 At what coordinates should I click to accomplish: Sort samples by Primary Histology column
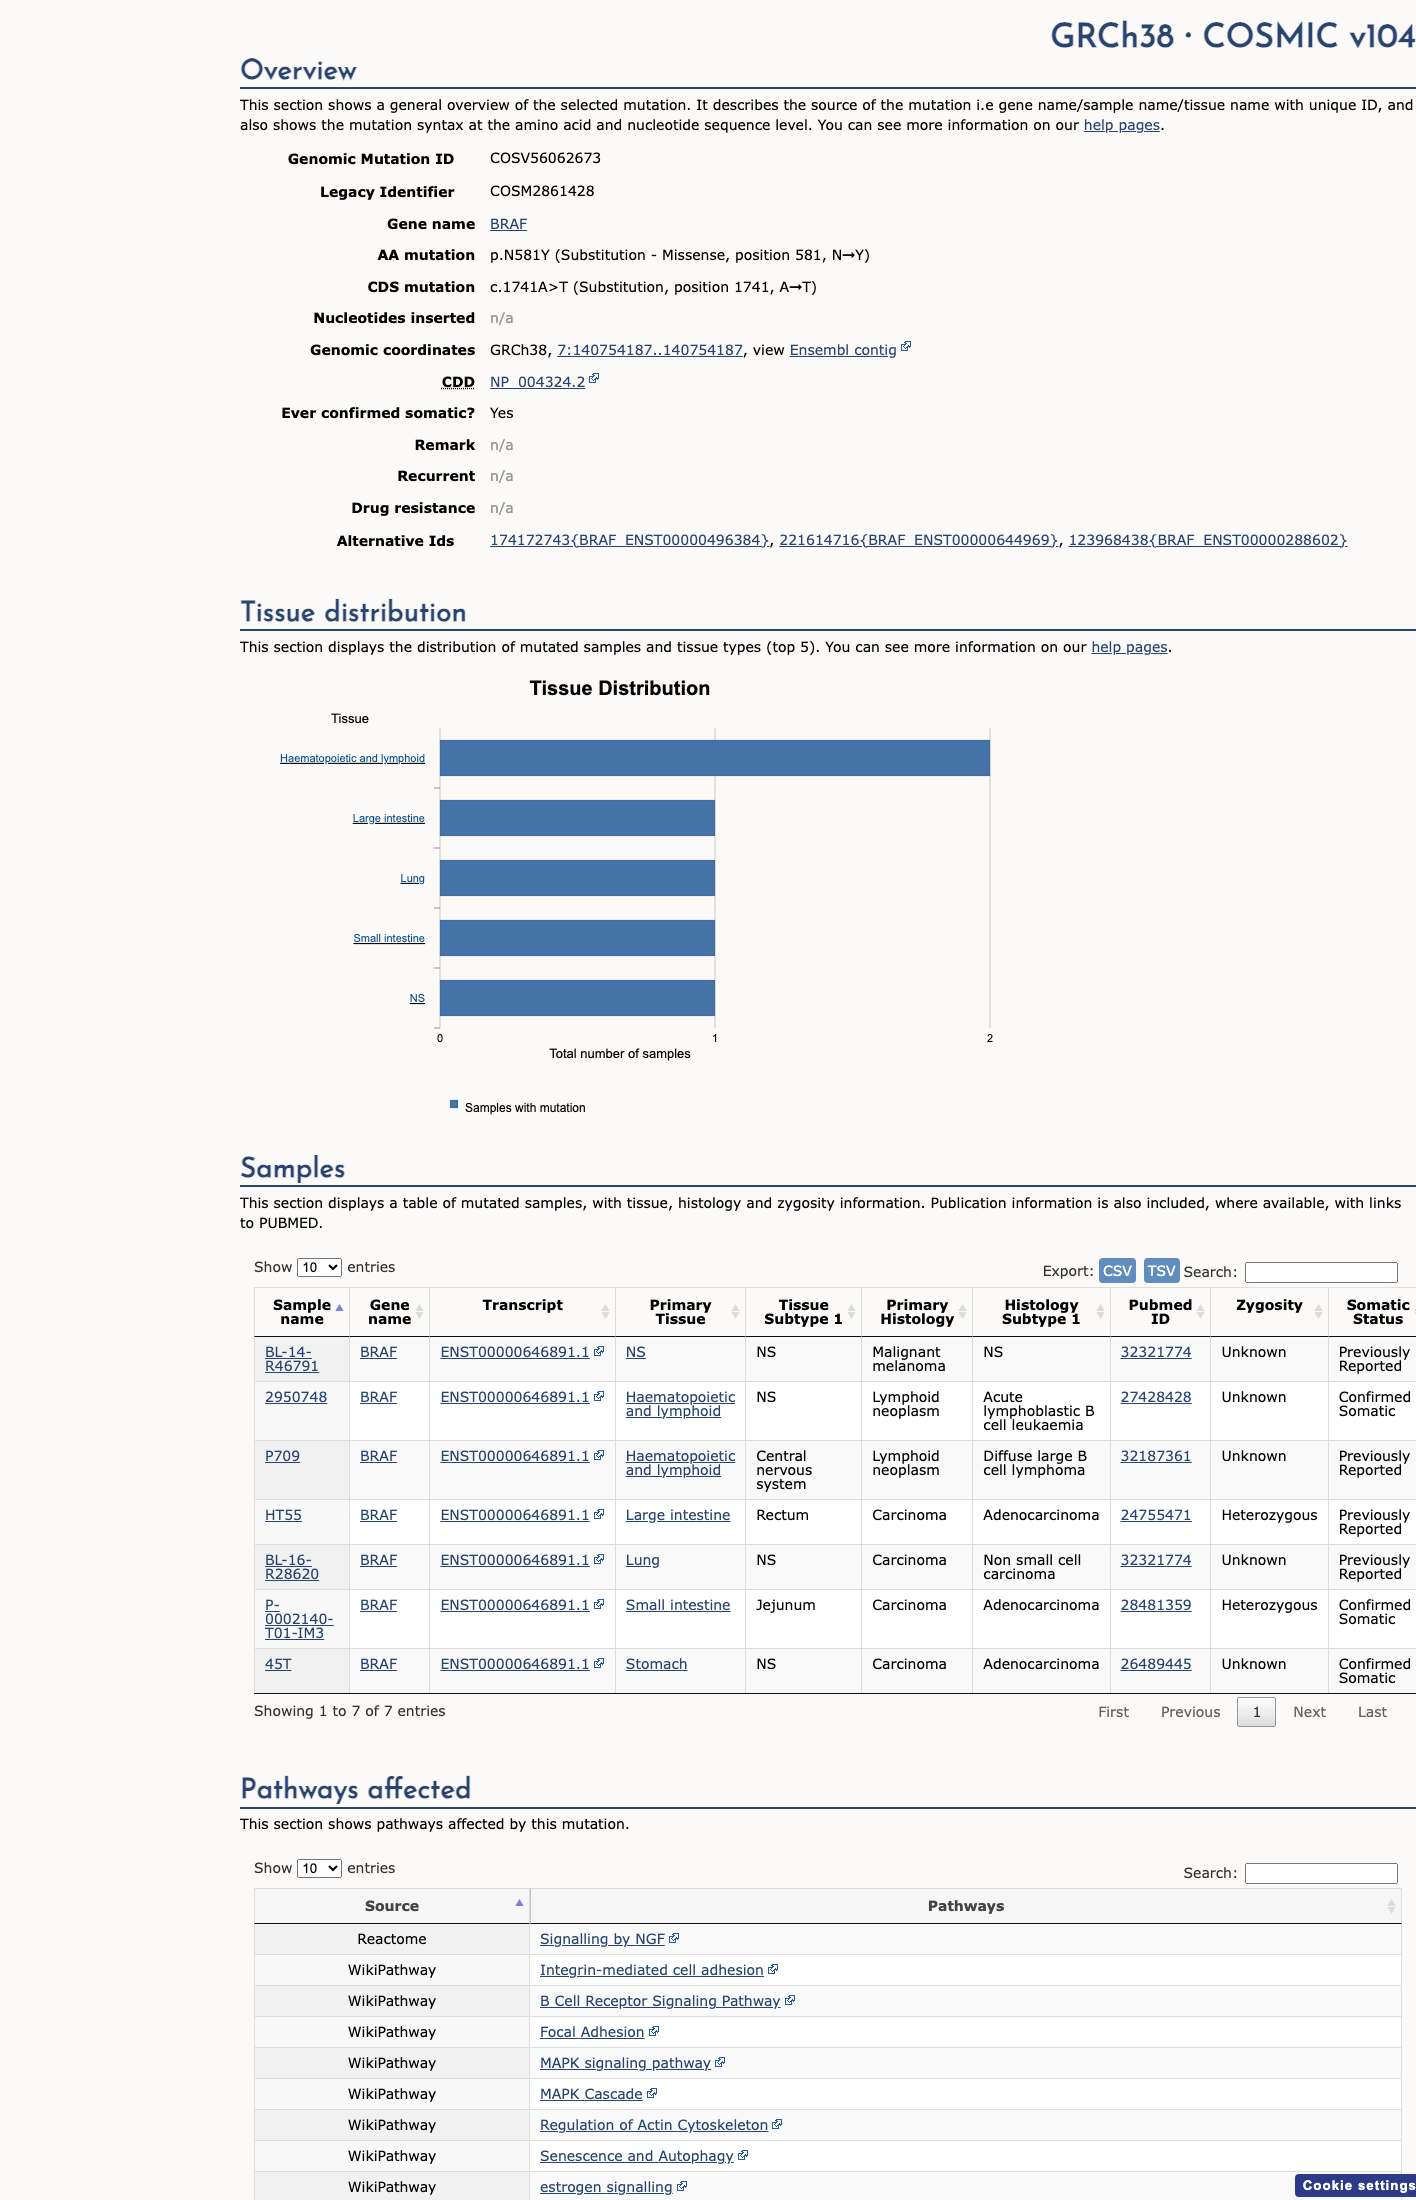tap(917, 1312)
